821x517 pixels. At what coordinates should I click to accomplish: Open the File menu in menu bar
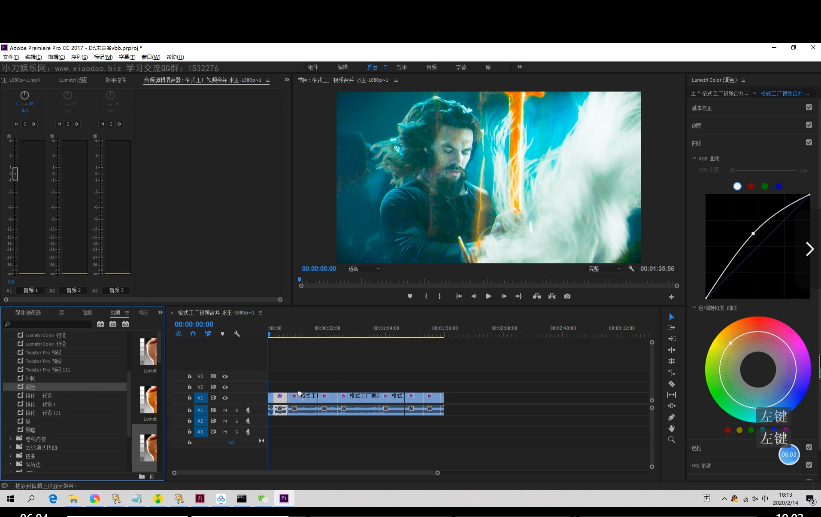coord(8,57)
